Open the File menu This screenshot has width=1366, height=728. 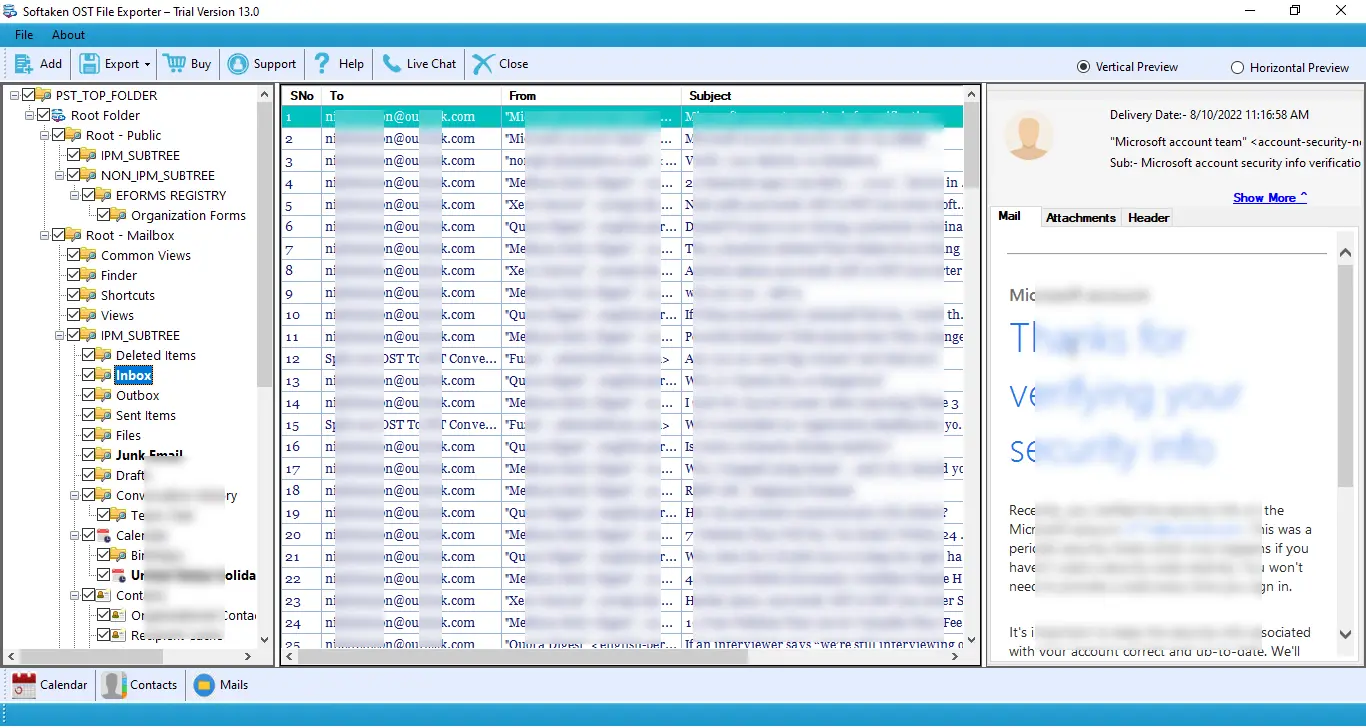tap(23, 33)
